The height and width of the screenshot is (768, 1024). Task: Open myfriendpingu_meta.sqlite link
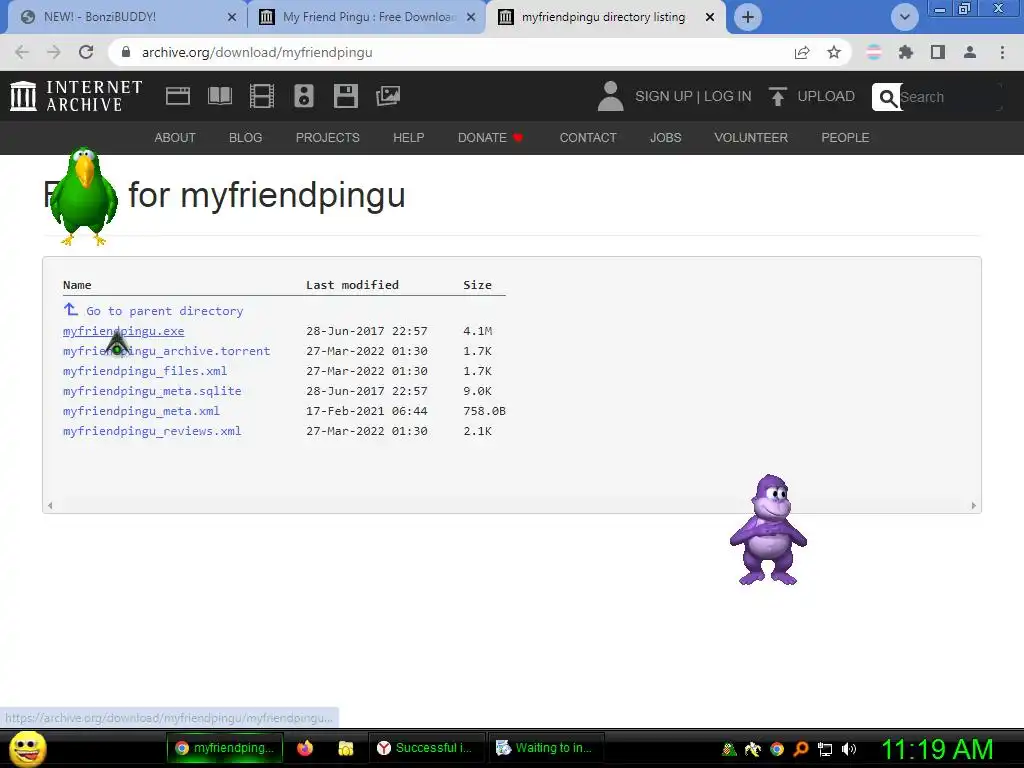tap(152, 391)
